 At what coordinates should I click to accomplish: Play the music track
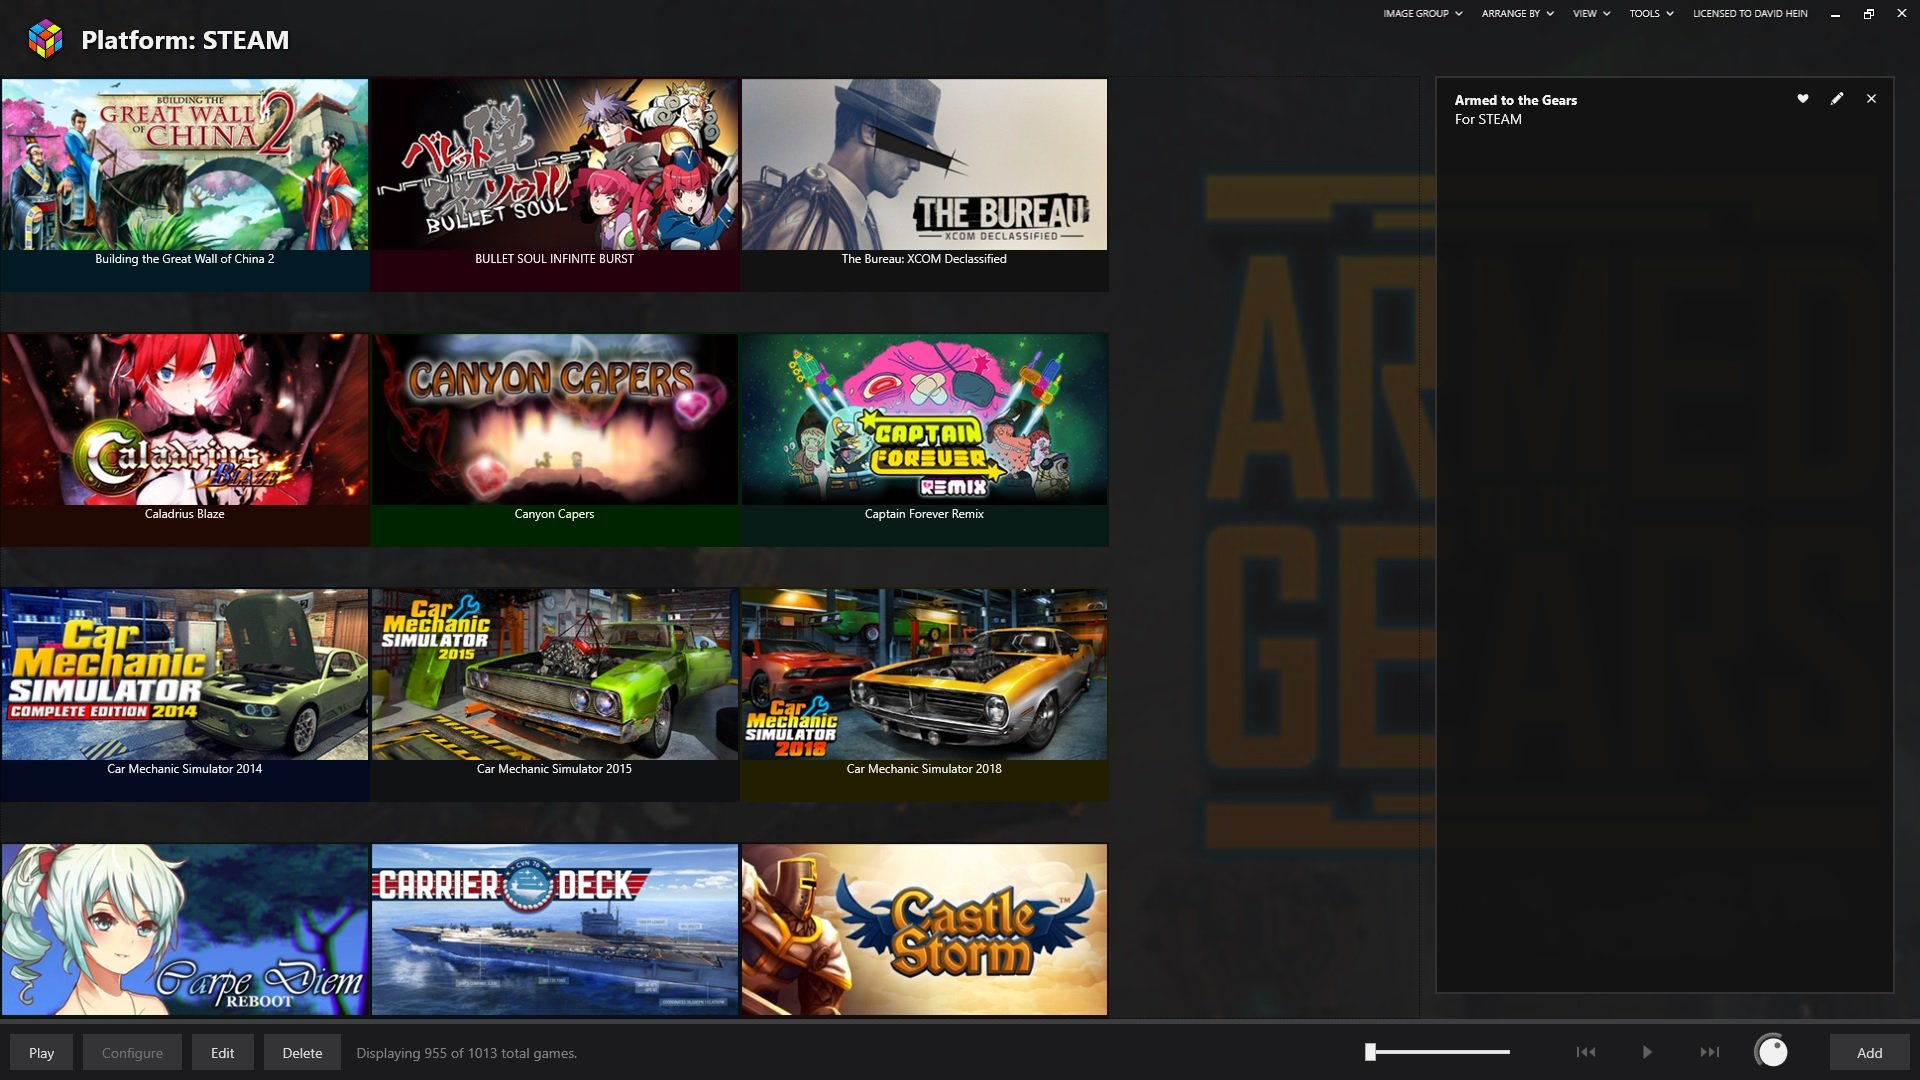coord(1647,1052)
